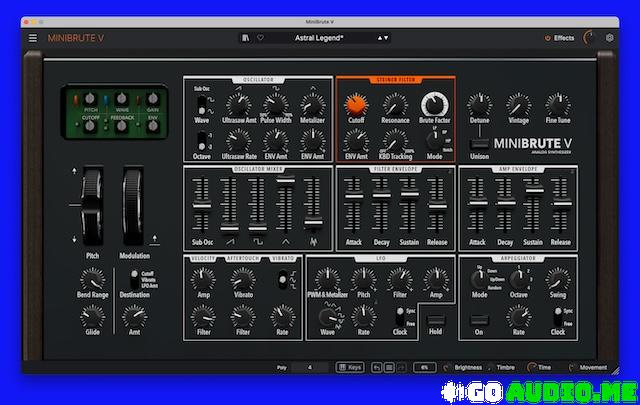
Task: Click the Arpeggiator Mode selector knob
Action: pyautogui.click(x=479, y=280)
